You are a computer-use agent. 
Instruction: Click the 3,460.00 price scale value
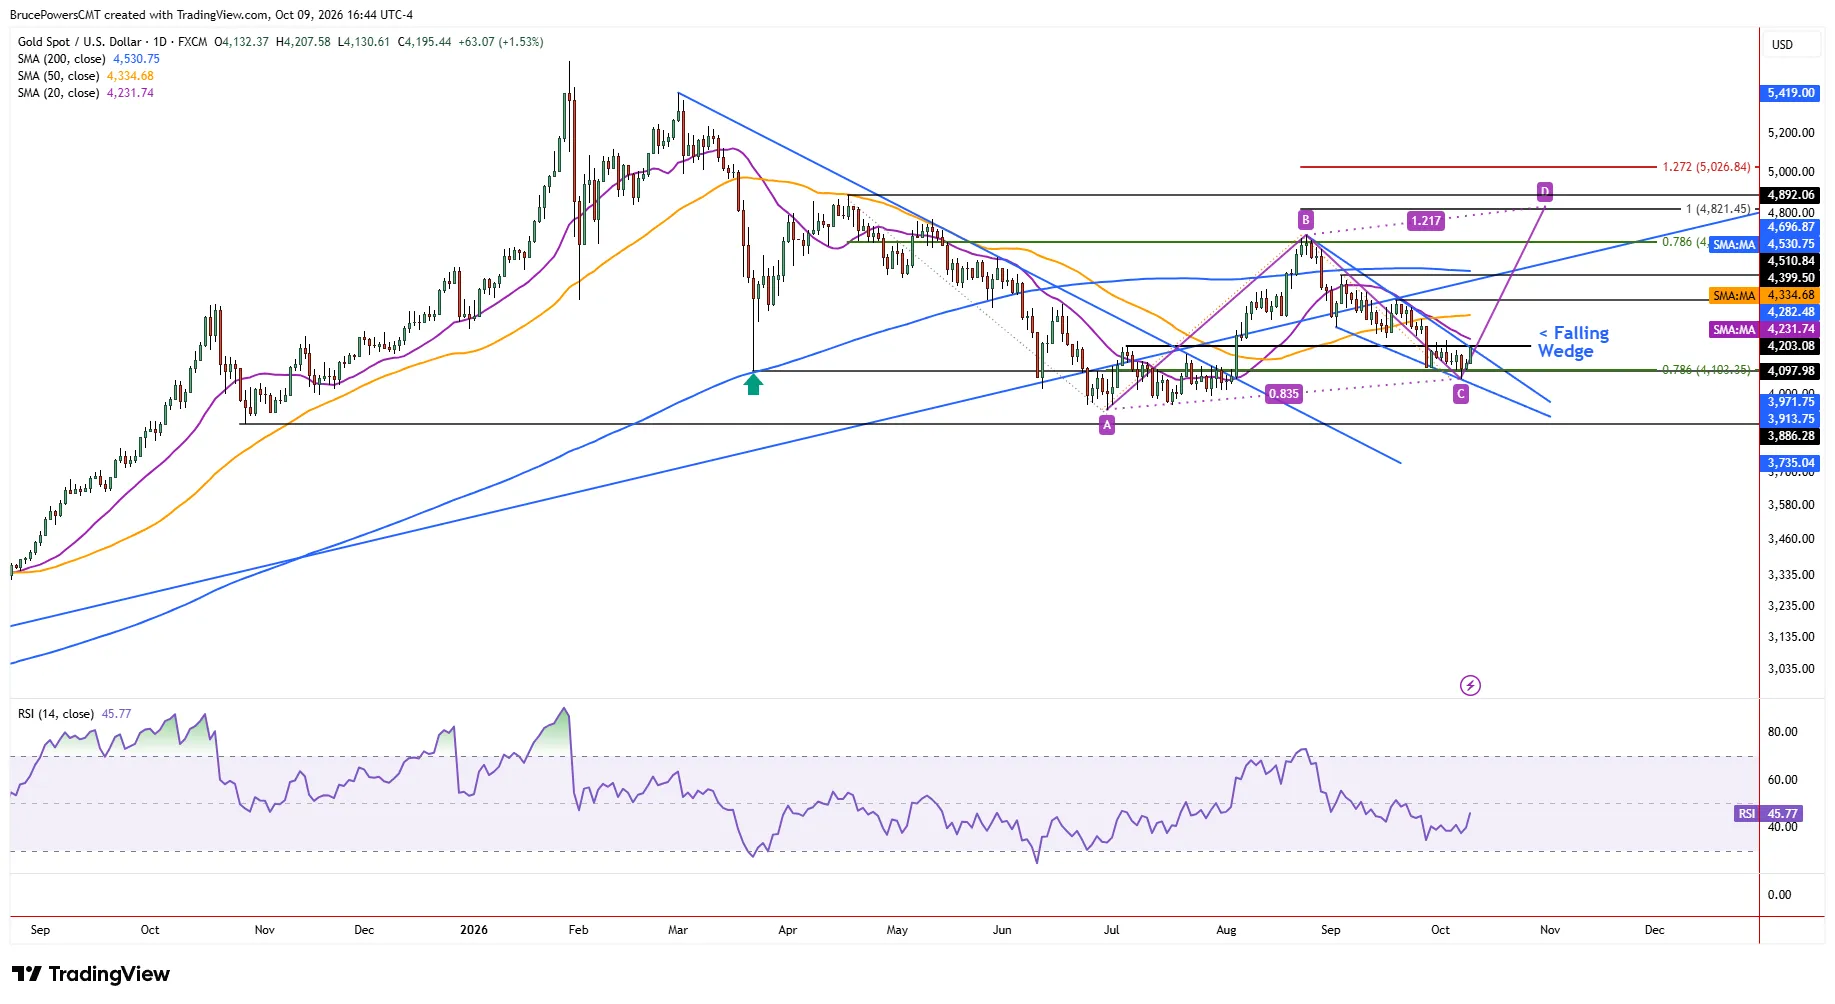pyautogui.click(x=1791, y=539)
